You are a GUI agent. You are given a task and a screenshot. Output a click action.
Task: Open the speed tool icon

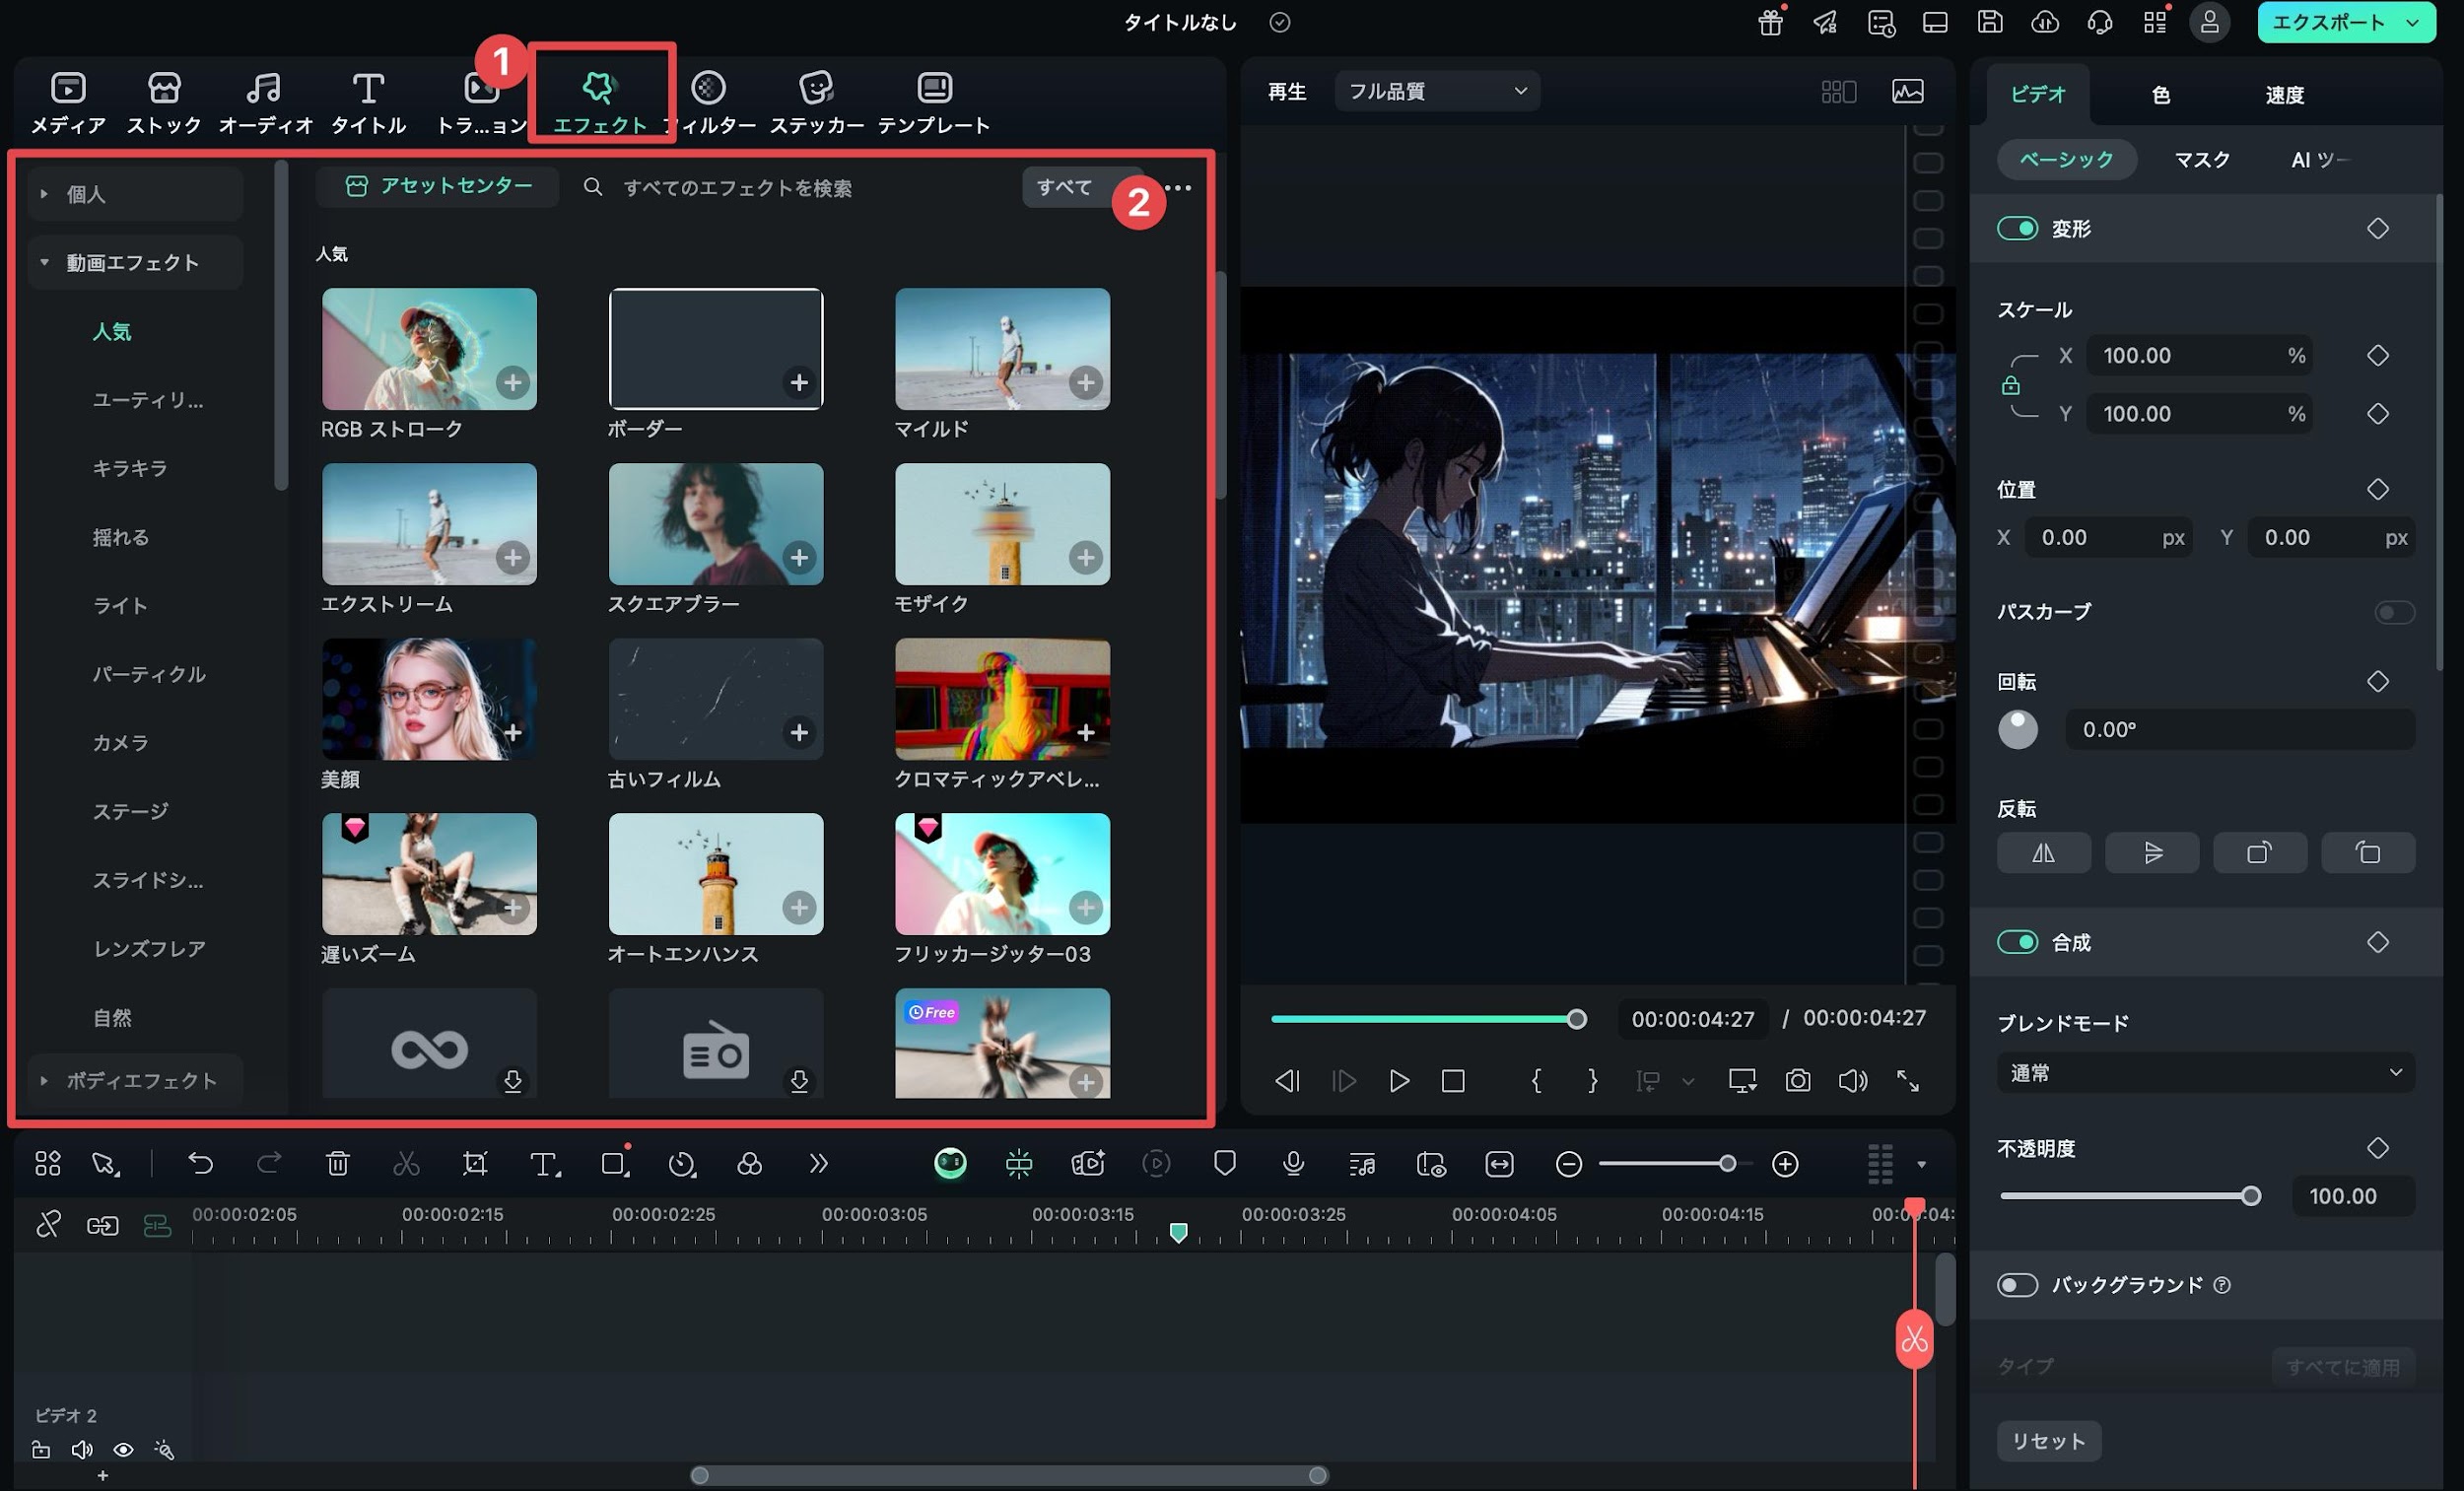point(682,1163)
